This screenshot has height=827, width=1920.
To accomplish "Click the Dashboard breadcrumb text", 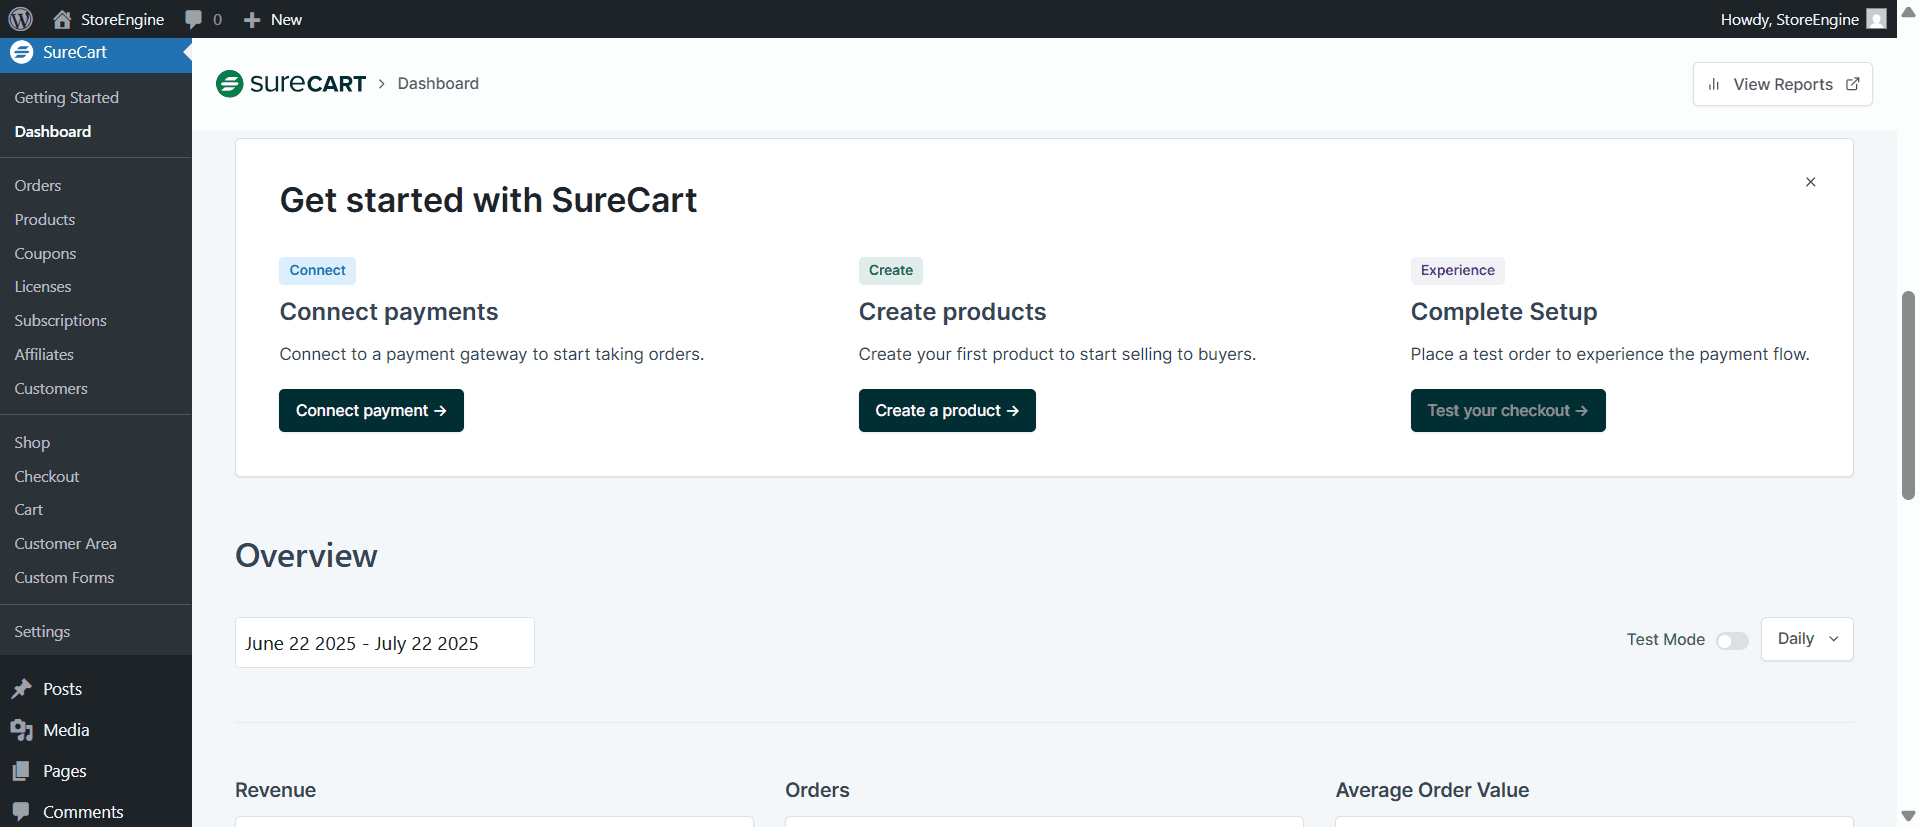I will click(438, 84).
